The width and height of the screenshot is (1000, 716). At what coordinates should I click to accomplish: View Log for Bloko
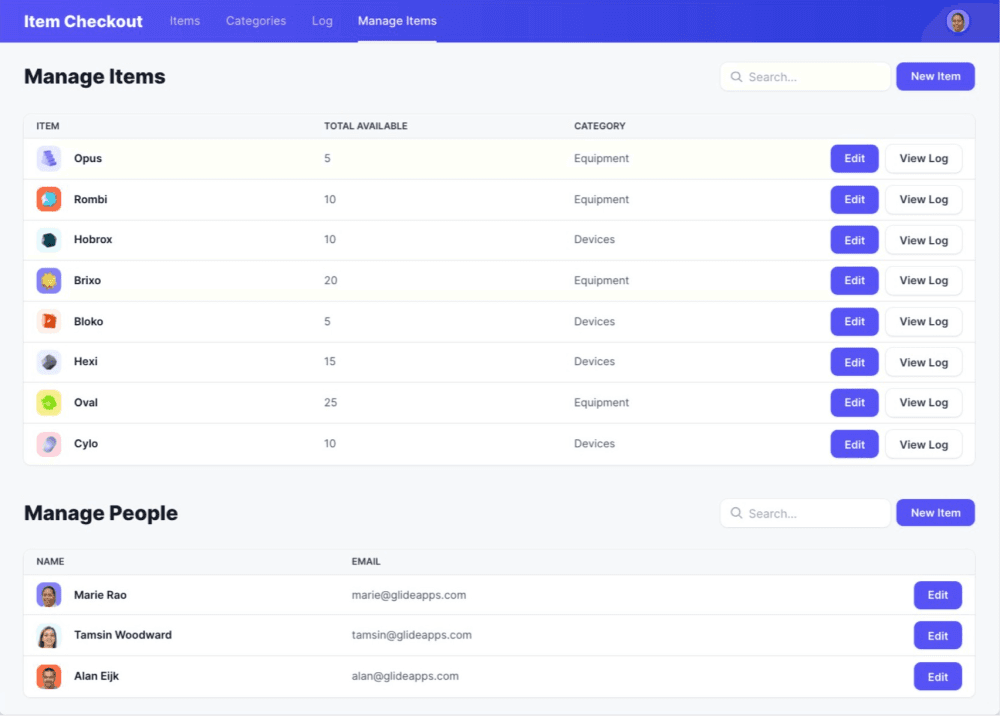[923, 321]
